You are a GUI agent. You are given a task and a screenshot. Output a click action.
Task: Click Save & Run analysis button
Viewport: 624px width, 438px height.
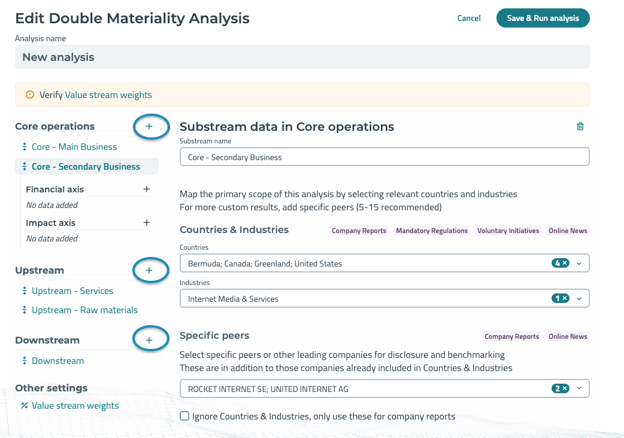(542, 18)
